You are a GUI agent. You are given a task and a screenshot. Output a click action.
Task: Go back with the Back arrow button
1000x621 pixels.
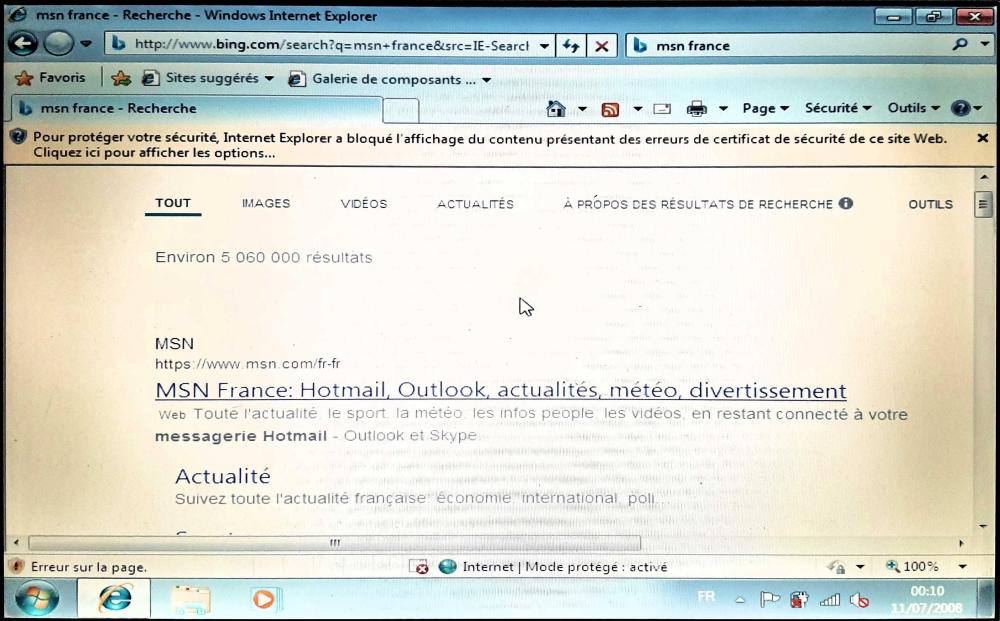click(x=23, y=44)
